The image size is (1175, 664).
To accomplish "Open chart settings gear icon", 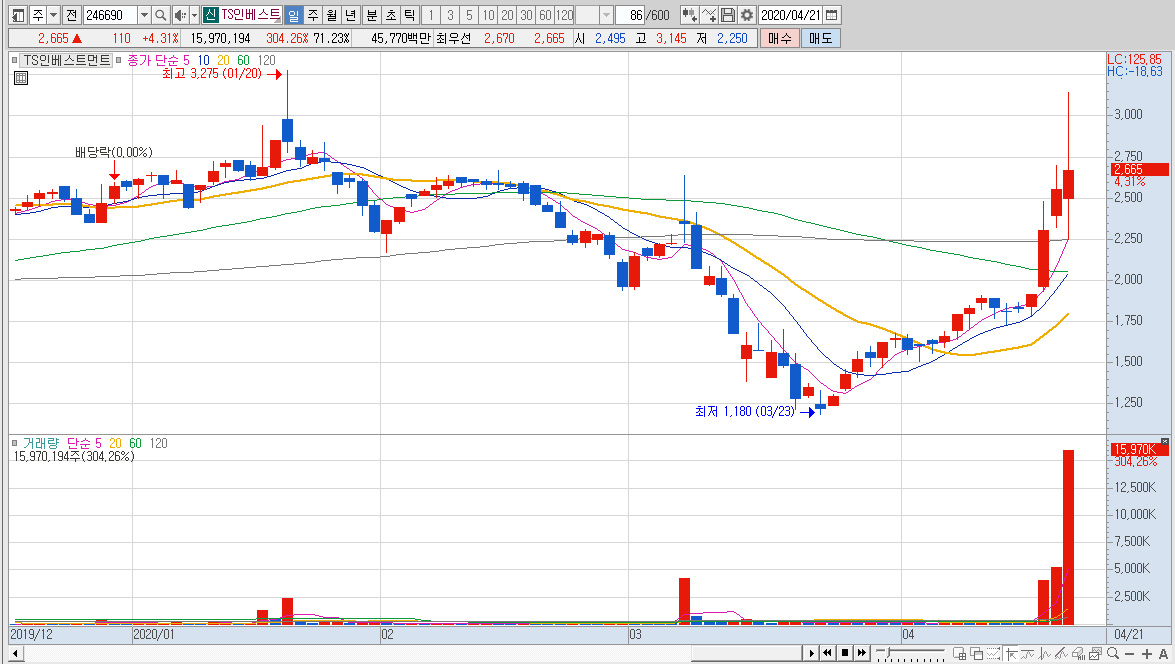I will coord(746,15).
